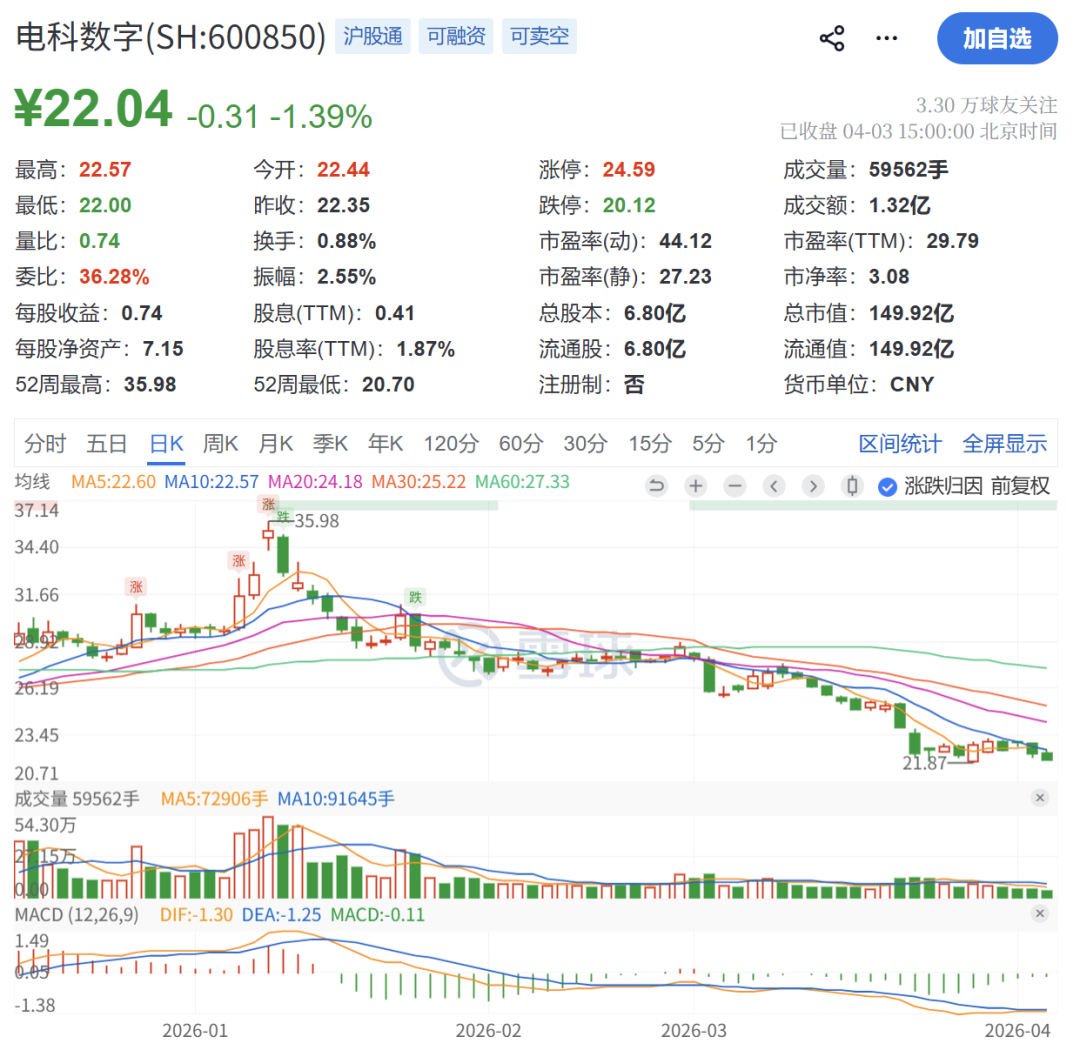Select the 周K weekly chart tab
The height and width of the screenshot is (1057, 1080).
pos(220,443)
